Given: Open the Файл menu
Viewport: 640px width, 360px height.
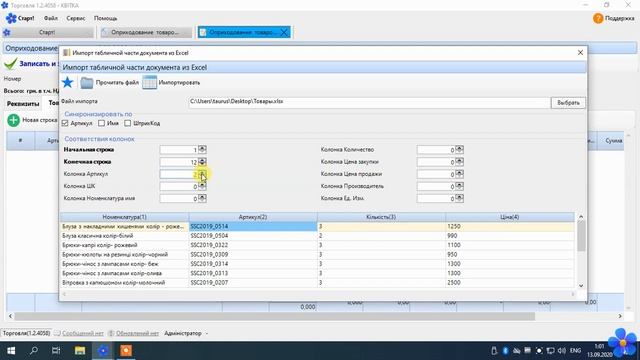Looking at the screenshot, I should tap(51, 18).
